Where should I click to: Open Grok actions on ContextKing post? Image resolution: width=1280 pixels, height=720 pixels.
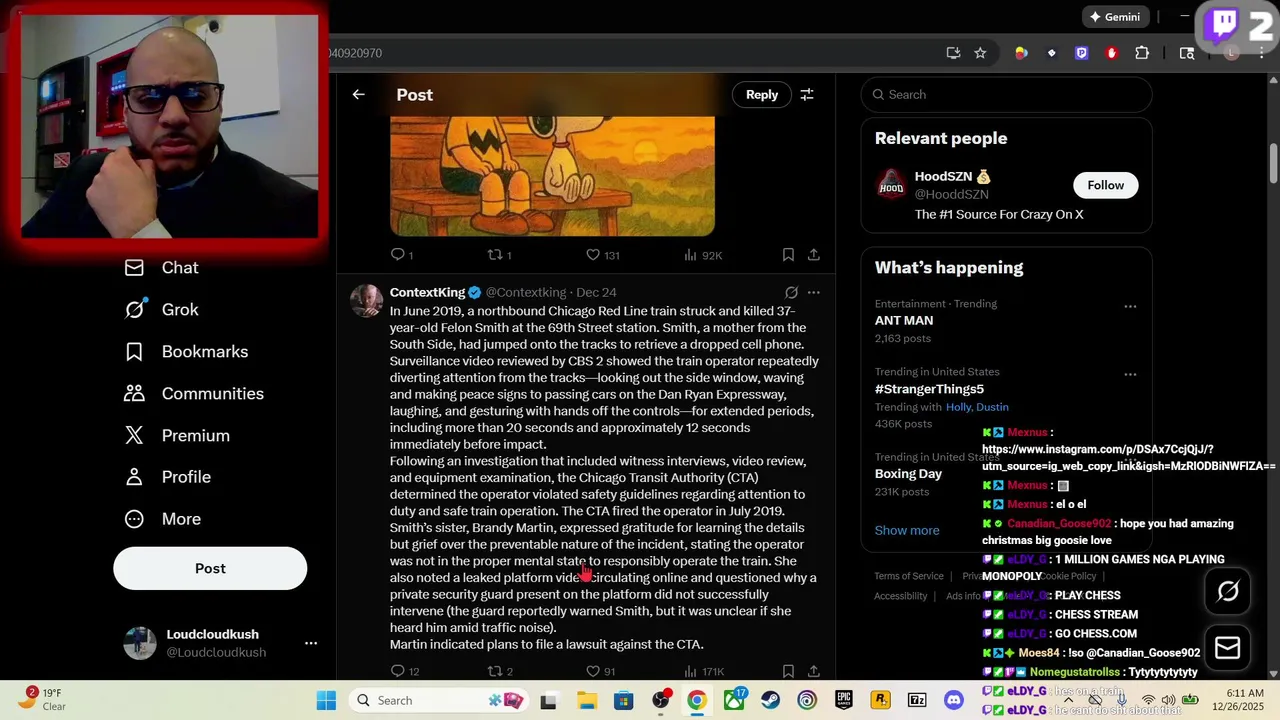pyautogui.click(x=791, y=292)
